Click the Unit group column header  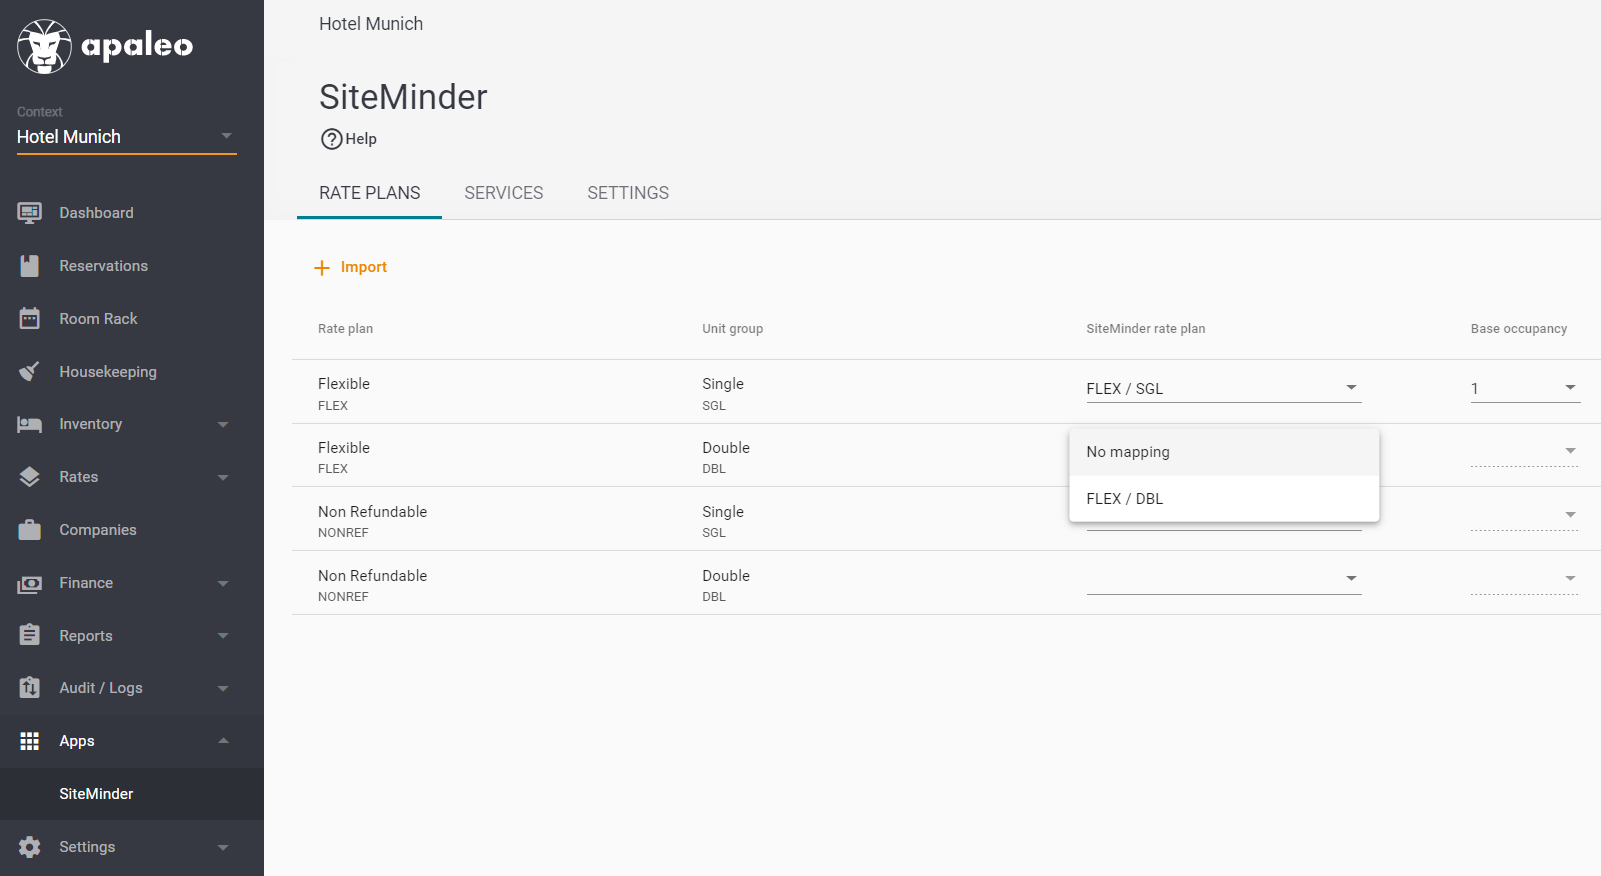click(x=733, y=329)
